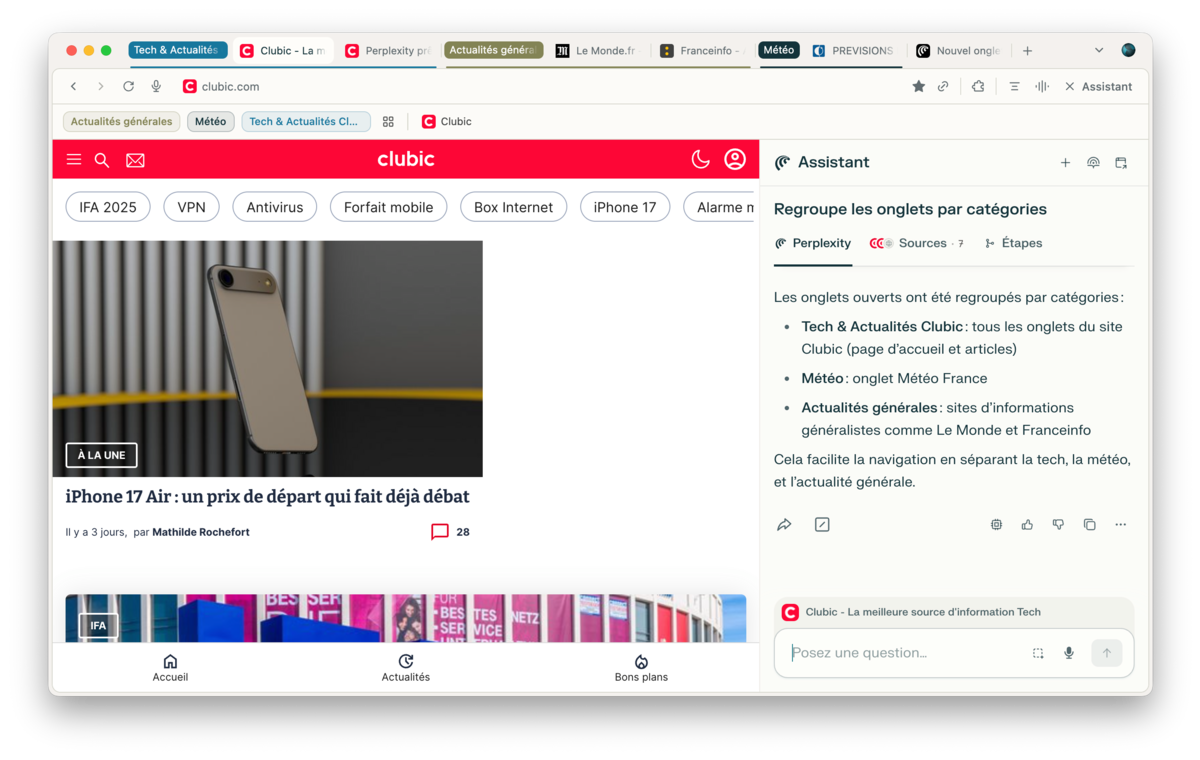Switch to the Perplexity tab
The image size is (1200, 760).
[388, 51]
